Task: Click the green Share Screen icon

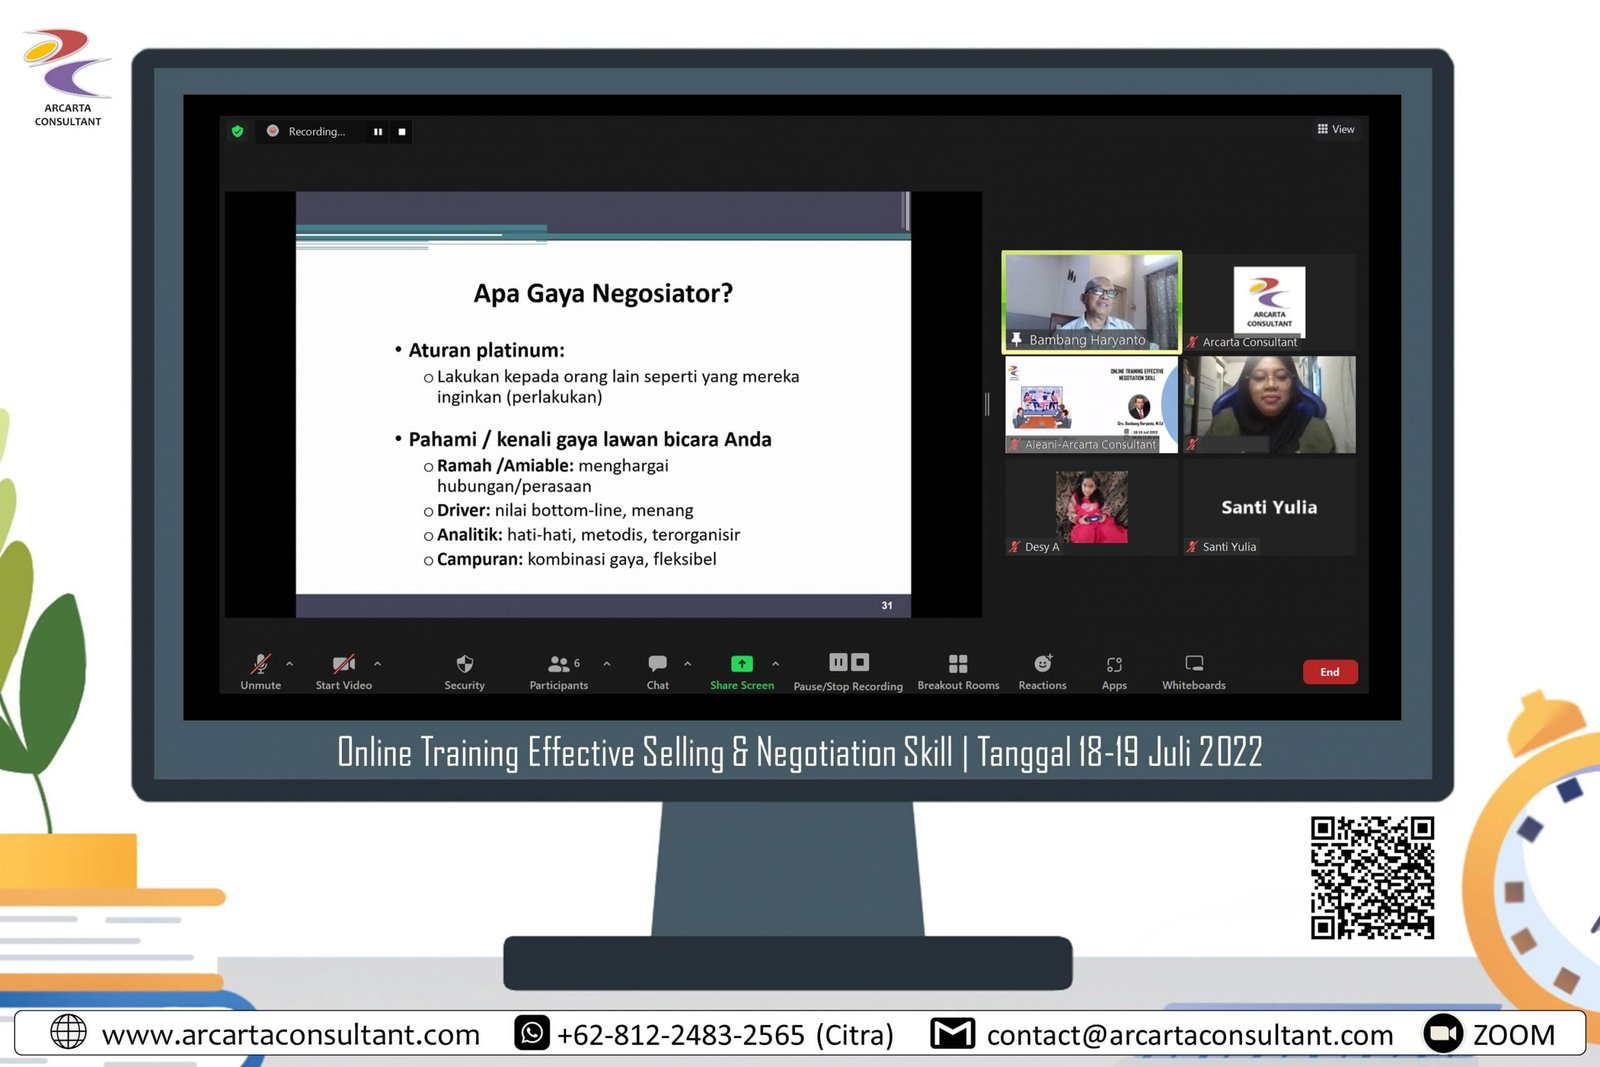Action: coord(742,664)
